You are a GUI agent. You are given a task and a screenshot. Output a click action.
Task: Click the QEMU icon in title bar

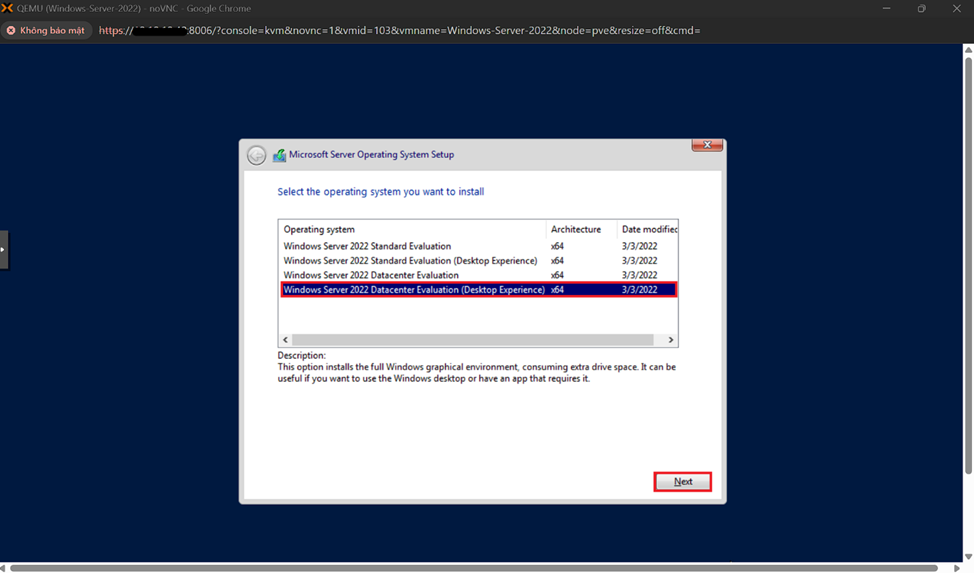8,8
